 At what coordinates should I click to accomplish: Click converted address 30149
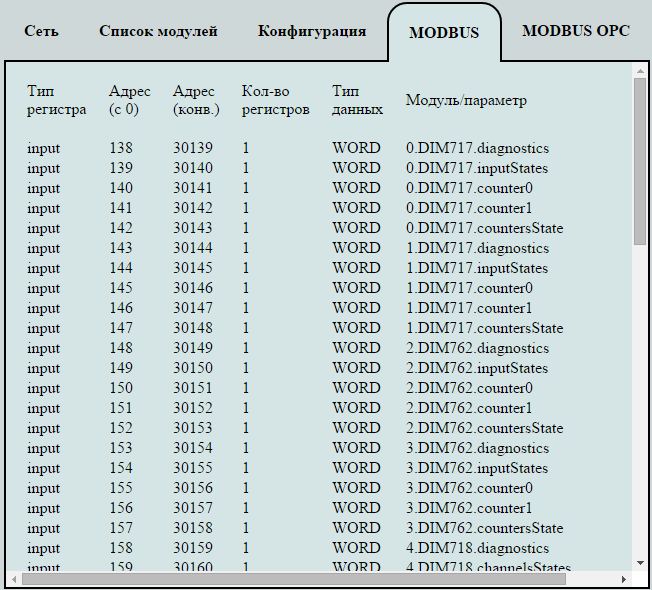click(193, 348)
